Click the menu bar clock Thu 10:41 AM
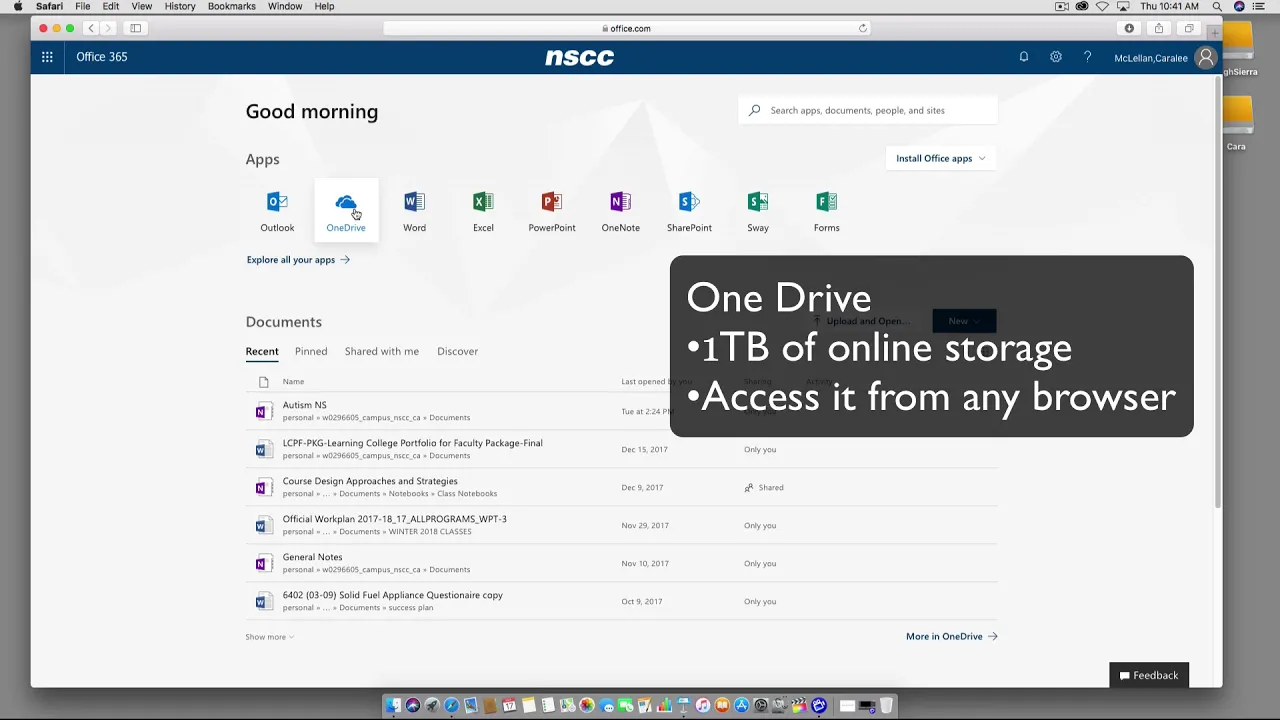 (x=1169, y=6)
